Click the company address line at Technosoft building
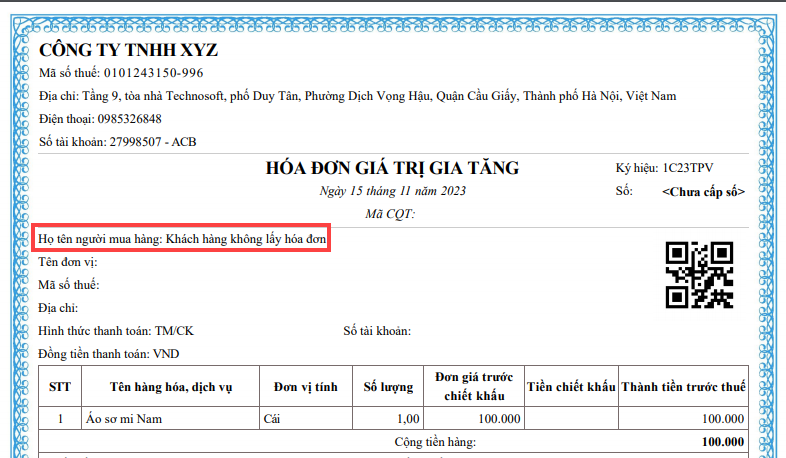Image resolution: width=786 pixels, height=458 pixels. click(357, 96)
